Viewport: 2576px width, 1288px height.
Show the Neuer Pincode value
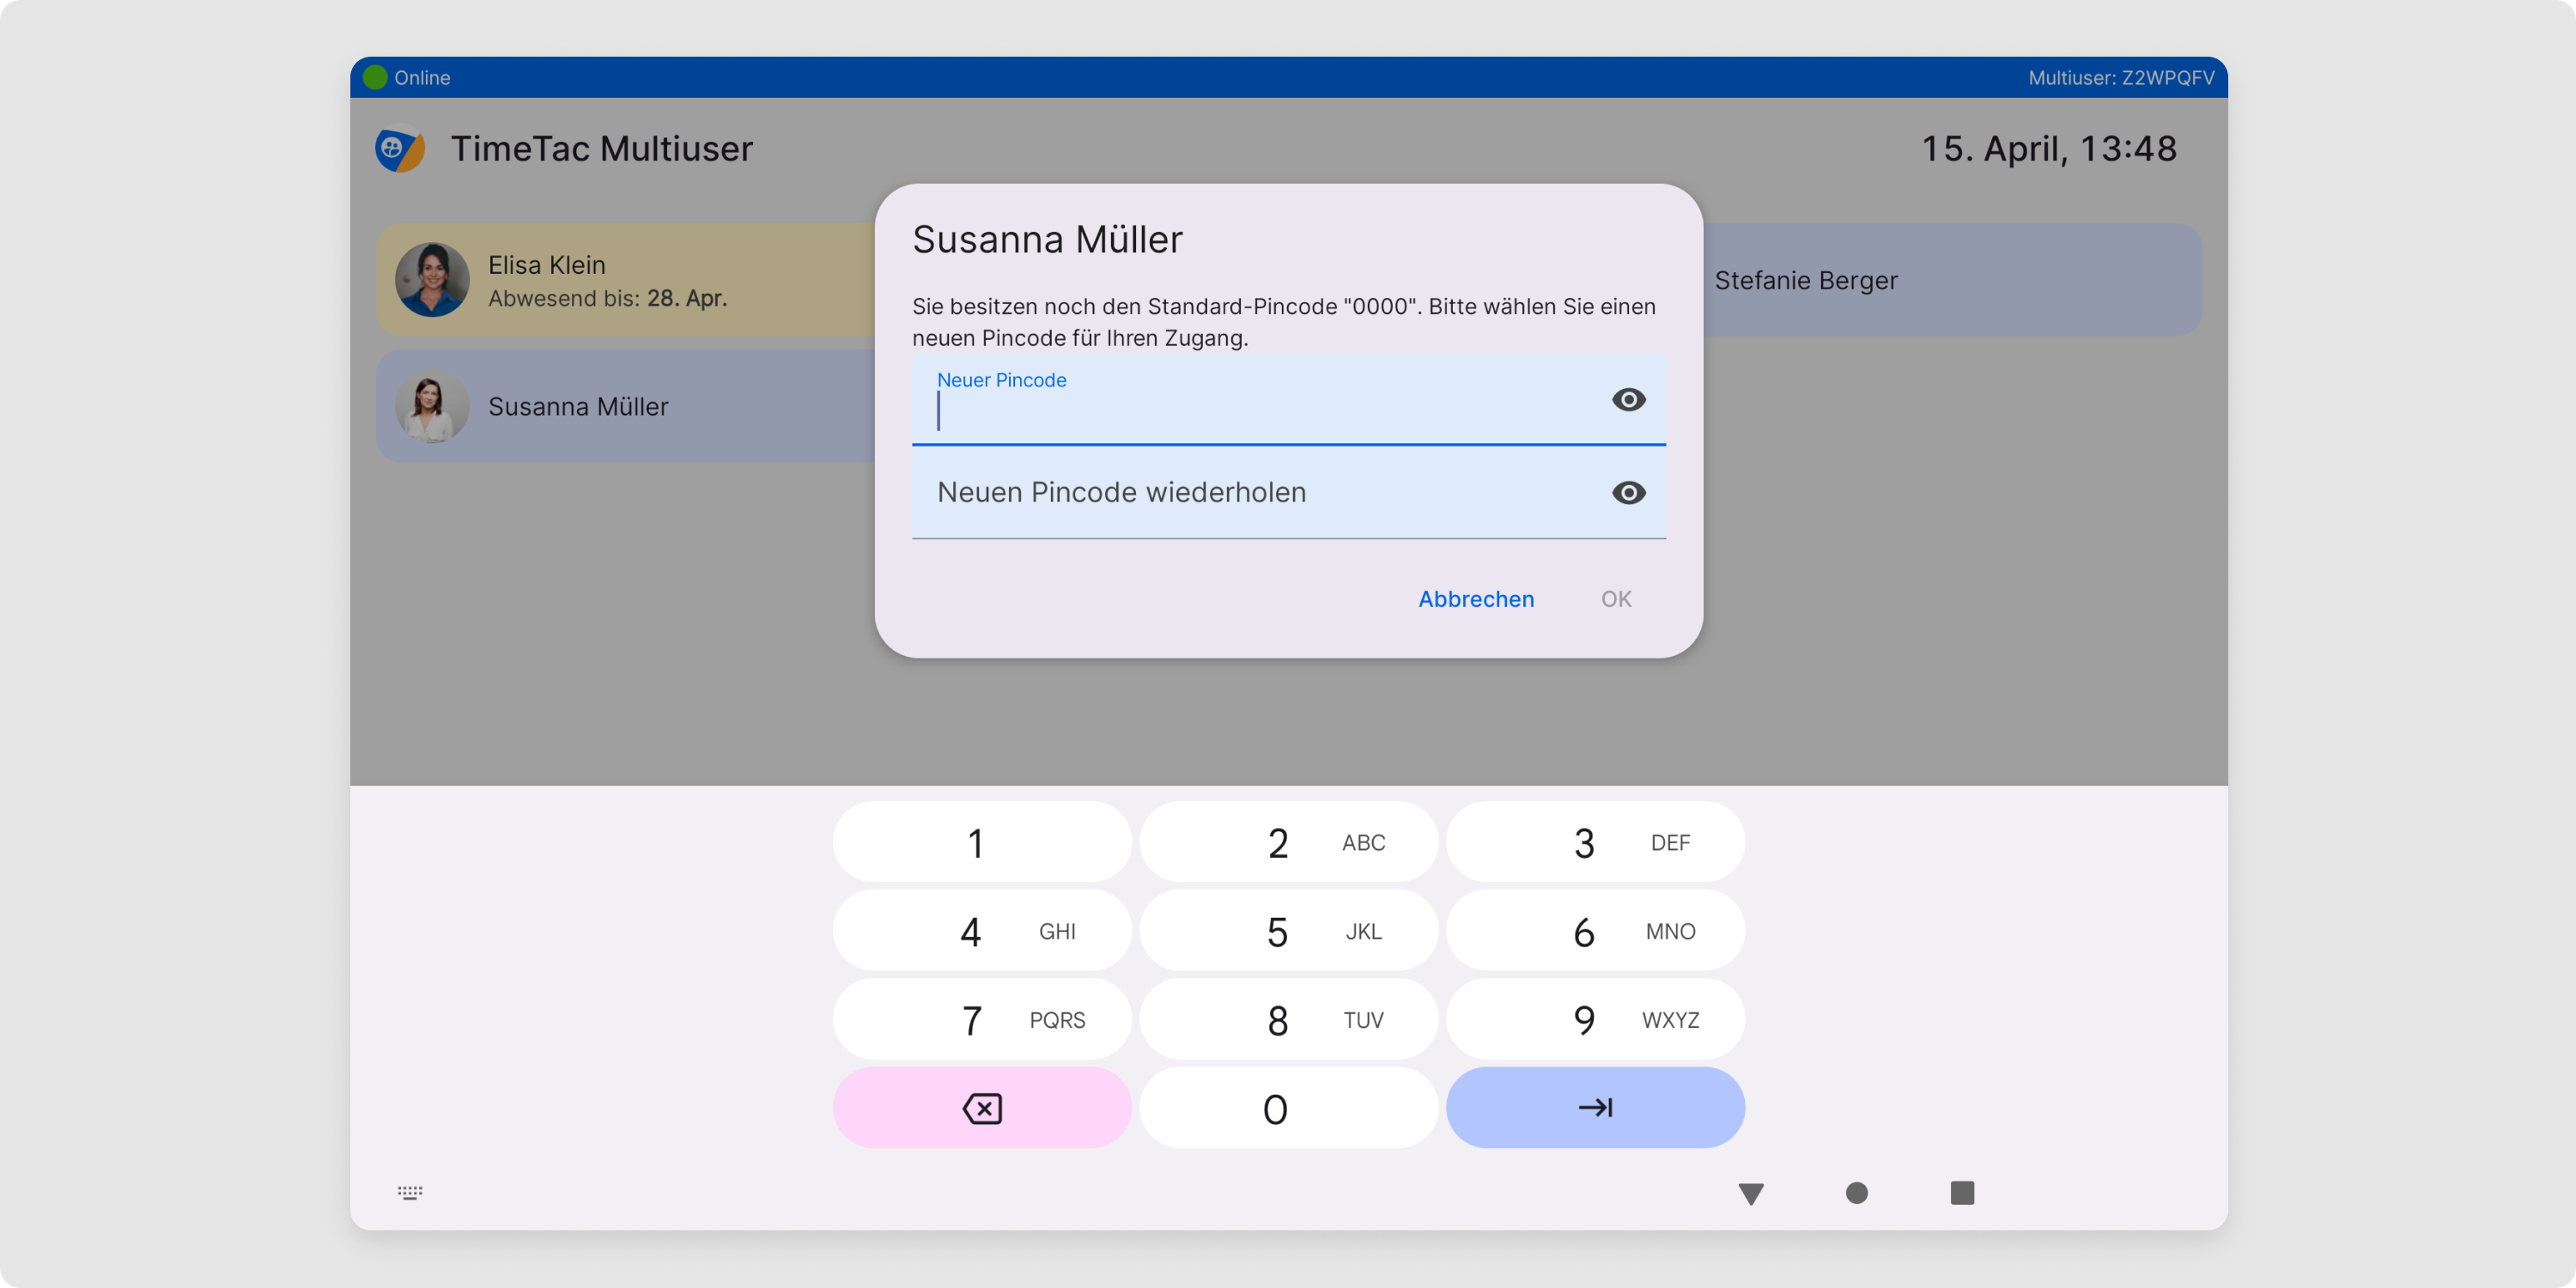coord(1628,400)
